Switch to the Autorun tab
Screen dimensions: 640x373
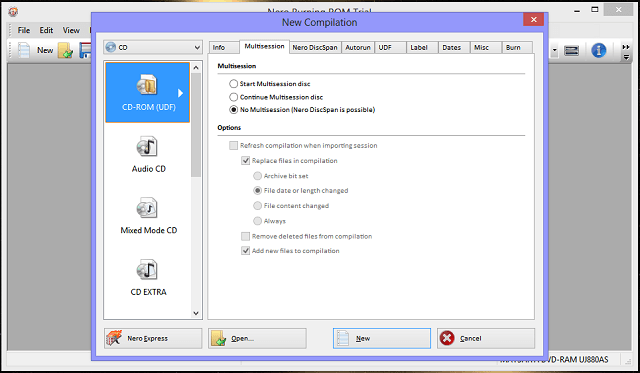[x=358, y=47]
